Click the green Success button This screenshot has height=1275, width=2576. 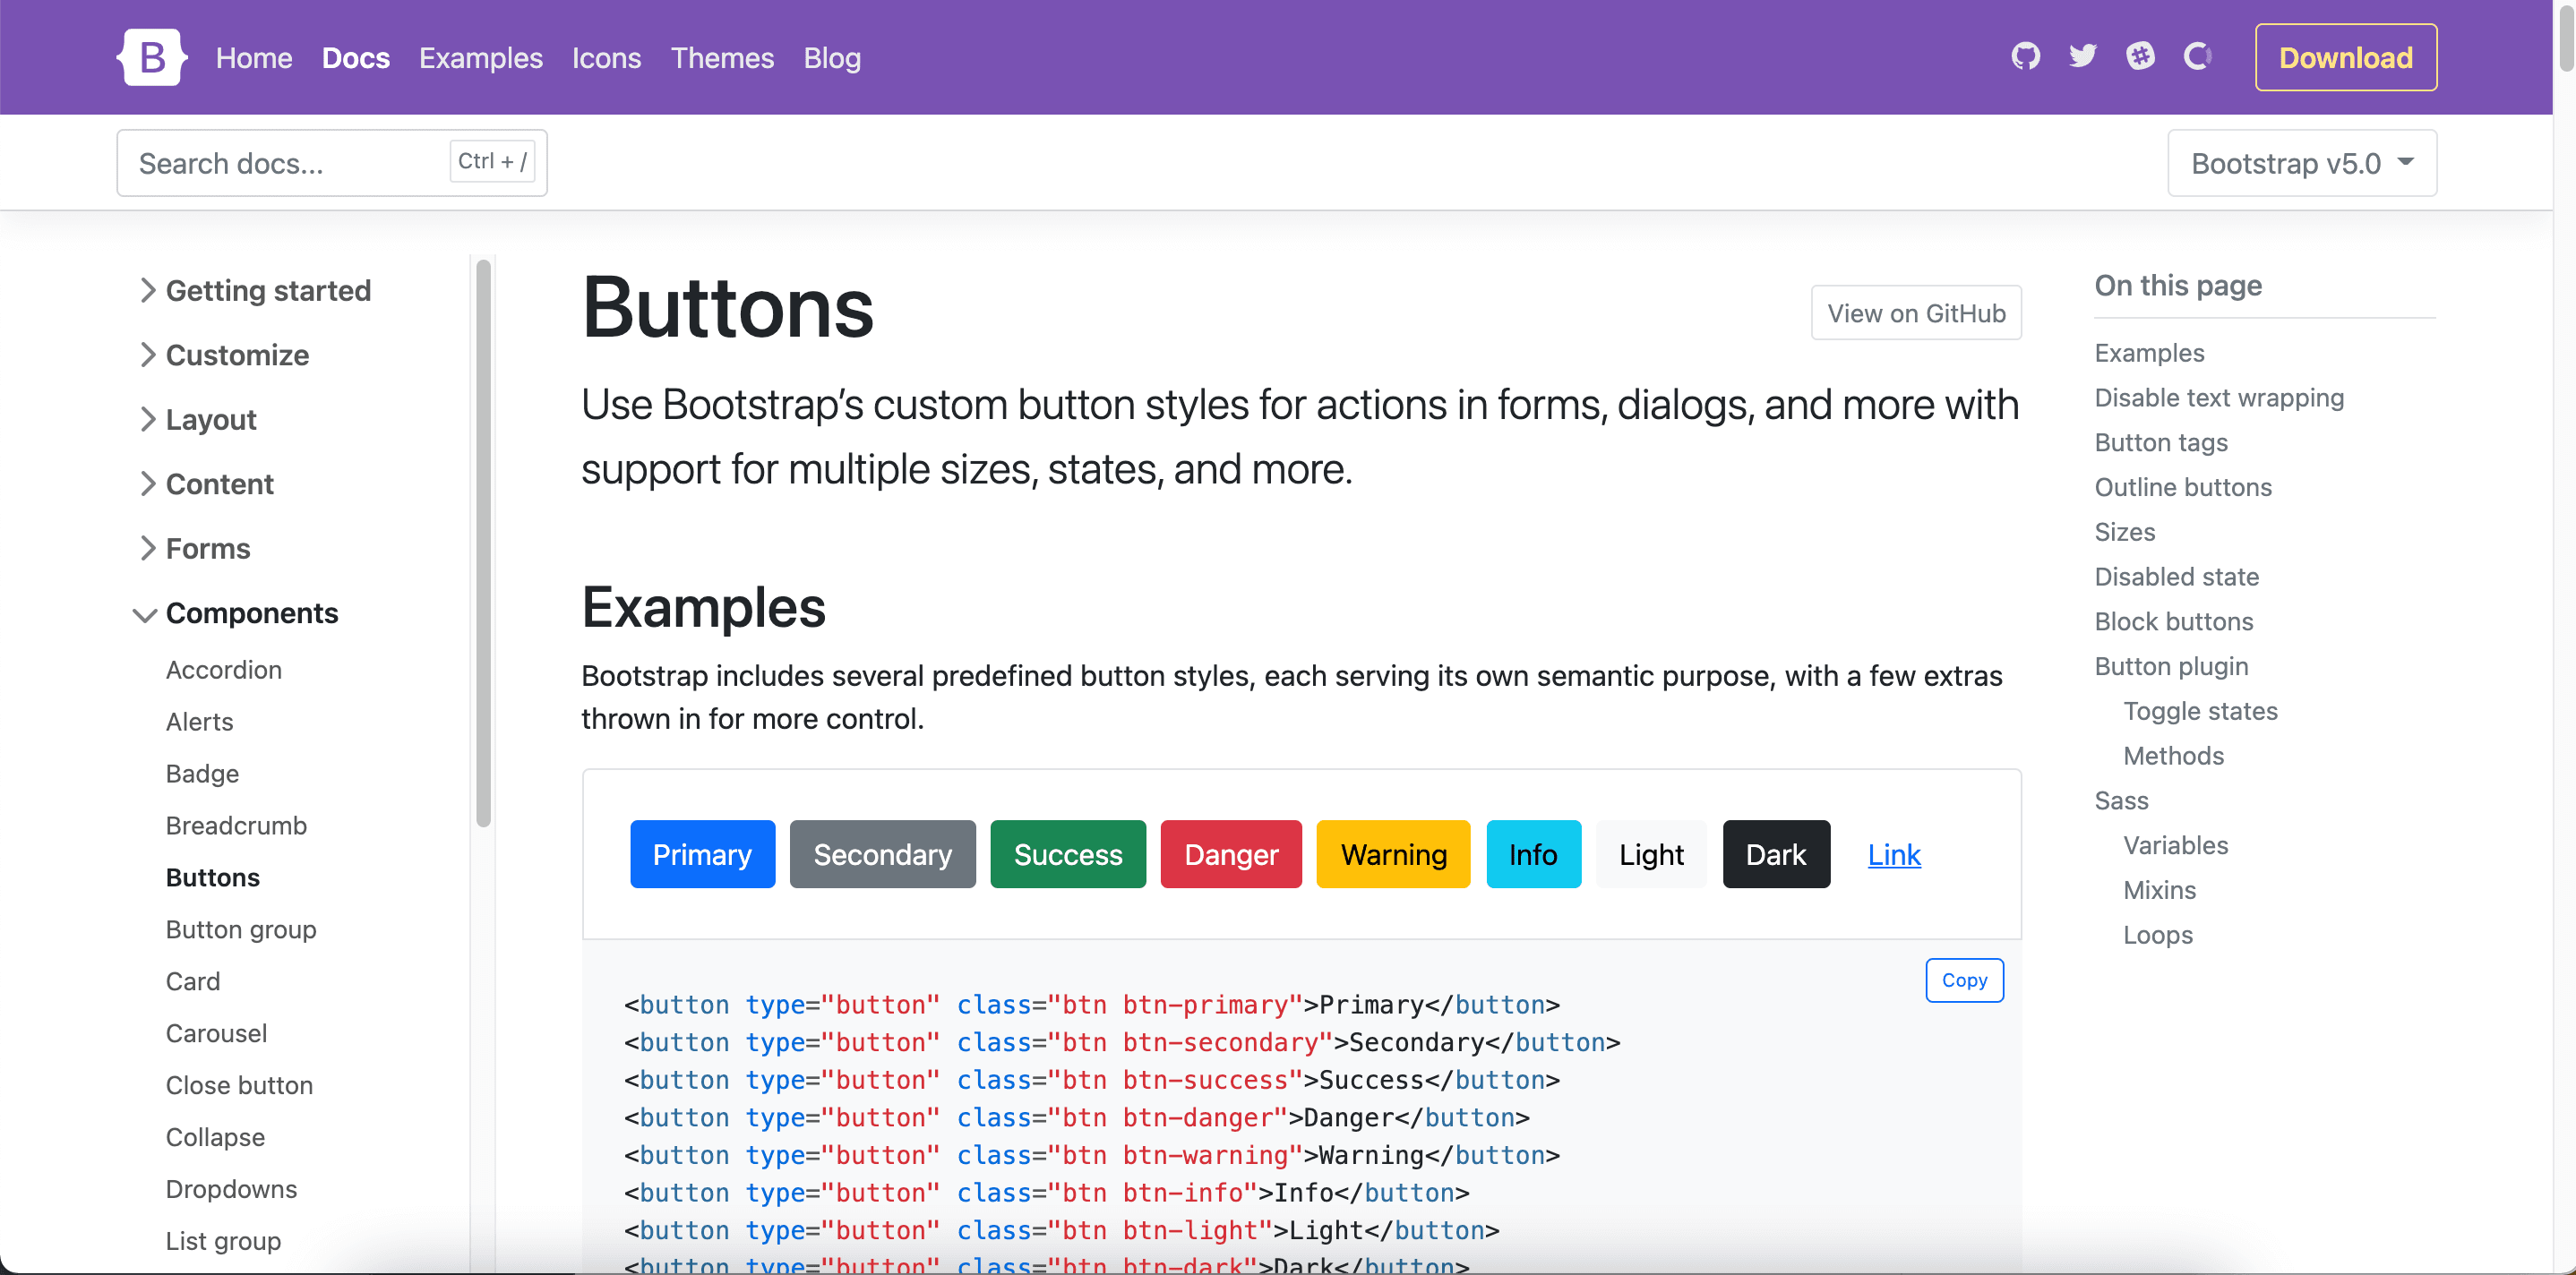coord(1068,854)
